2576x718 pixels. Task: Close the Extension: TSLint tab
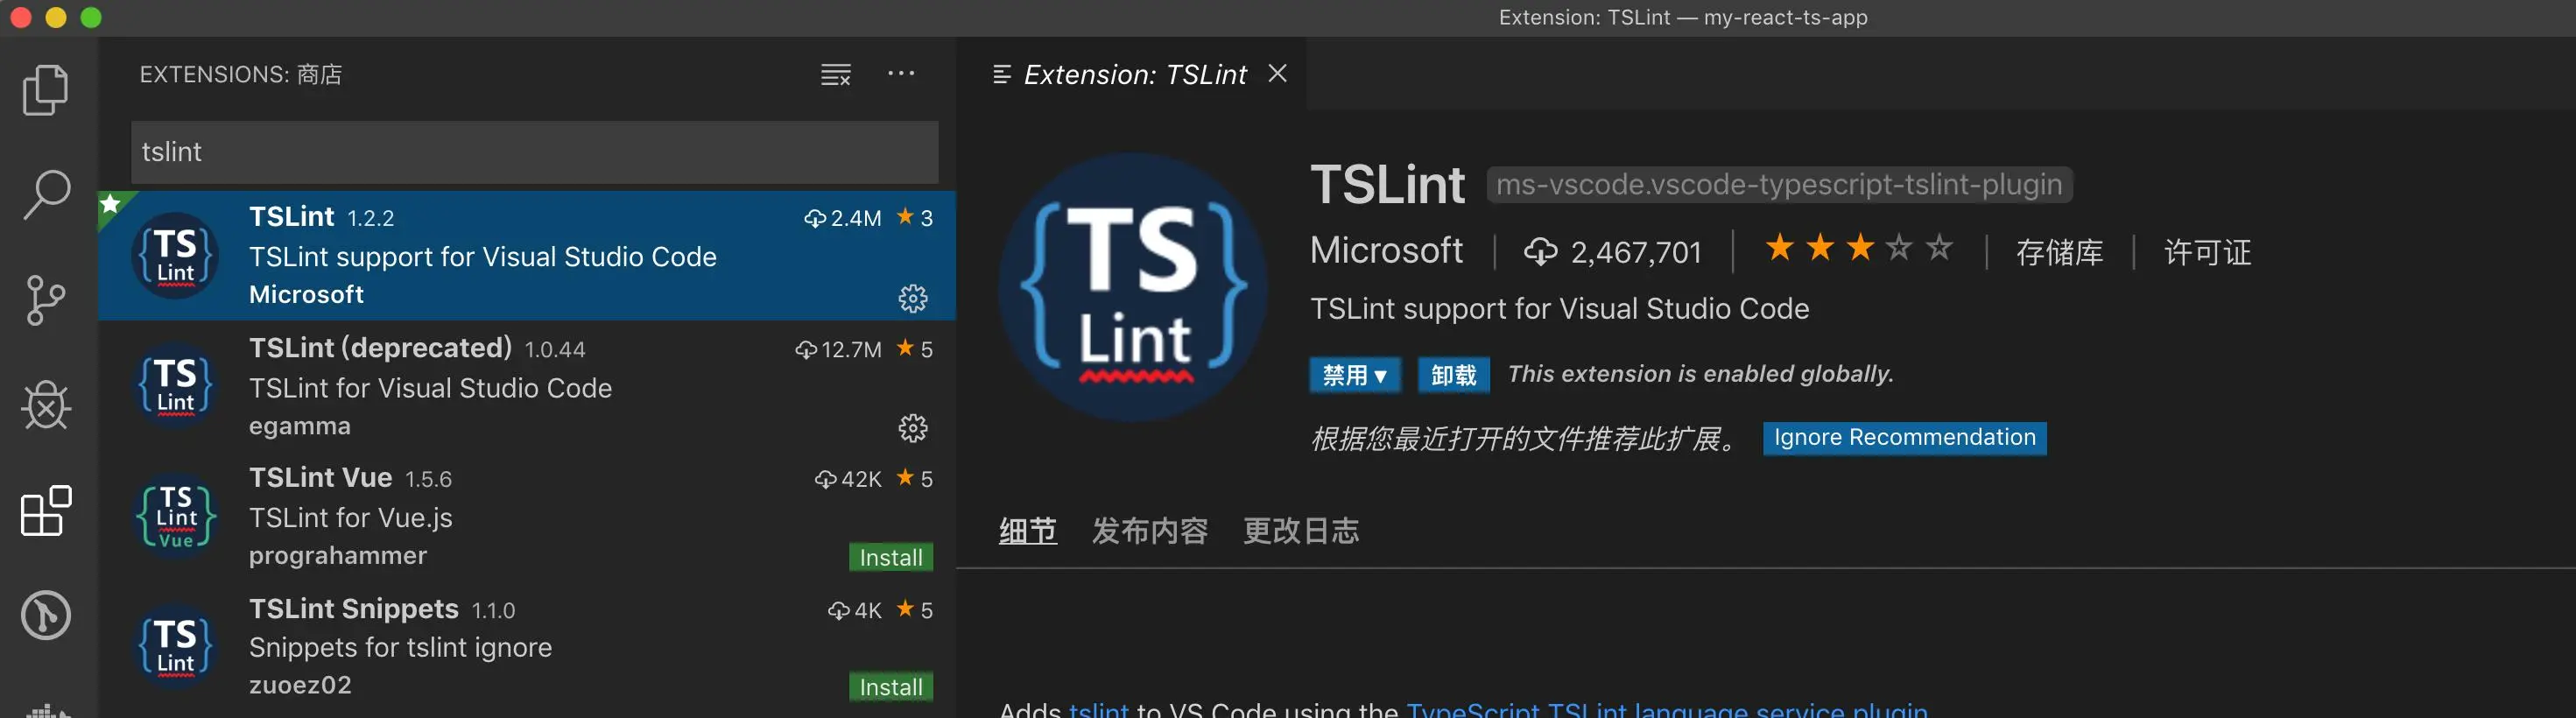click(x=1277, y=73)
